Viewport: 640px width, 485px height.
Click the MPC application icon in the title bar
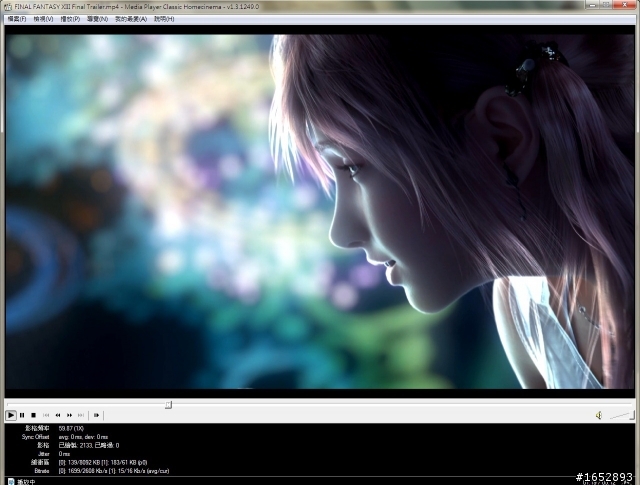(x=8, y=7)
